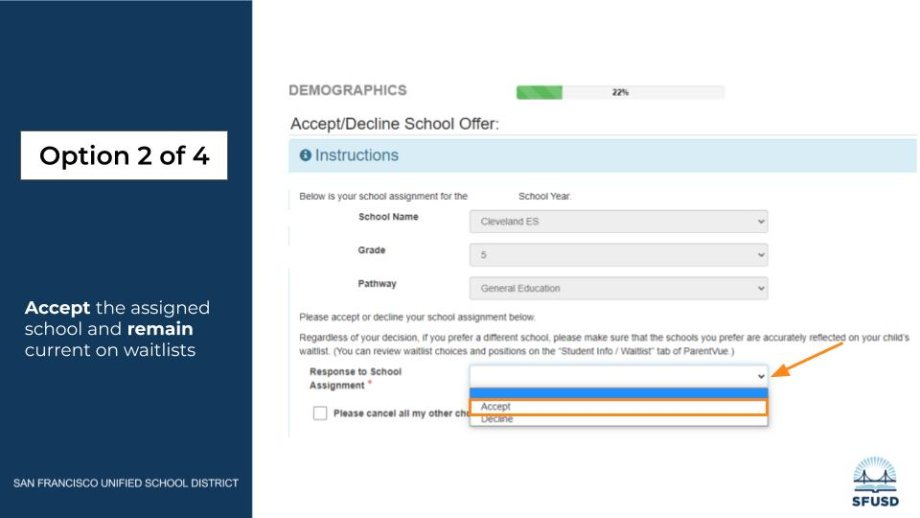Select Accept from the response list
920x518 pixels.
[x=618, y=407]
